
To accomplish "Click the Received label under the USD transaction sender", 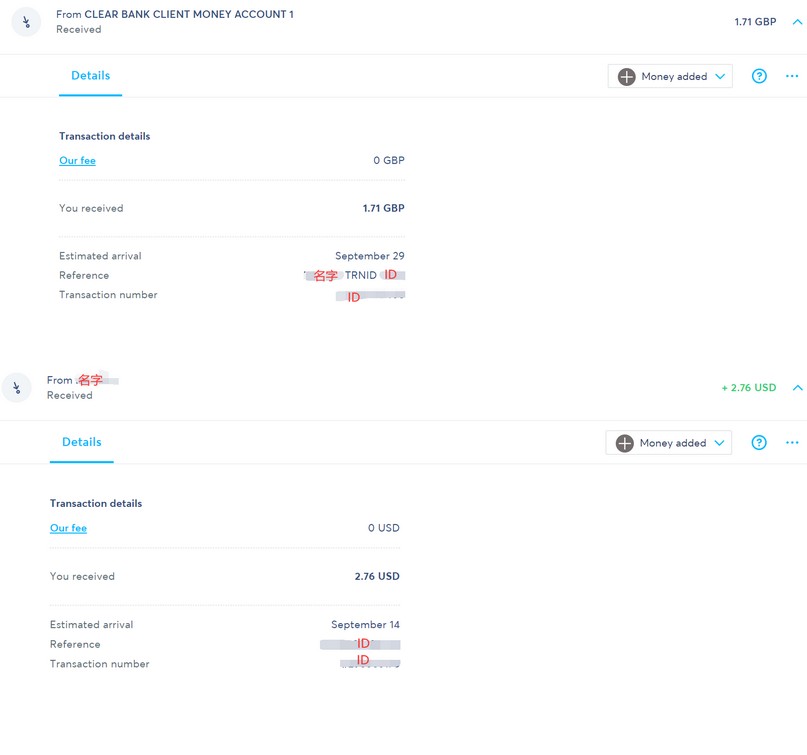I will point(69,395).
